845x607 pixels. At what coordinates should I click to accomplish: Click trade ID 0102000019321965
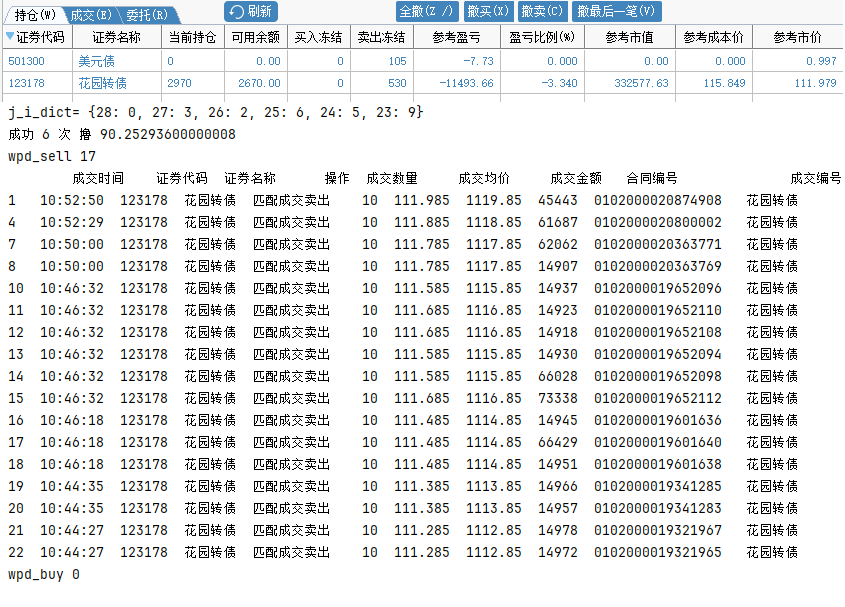(657, 553)
